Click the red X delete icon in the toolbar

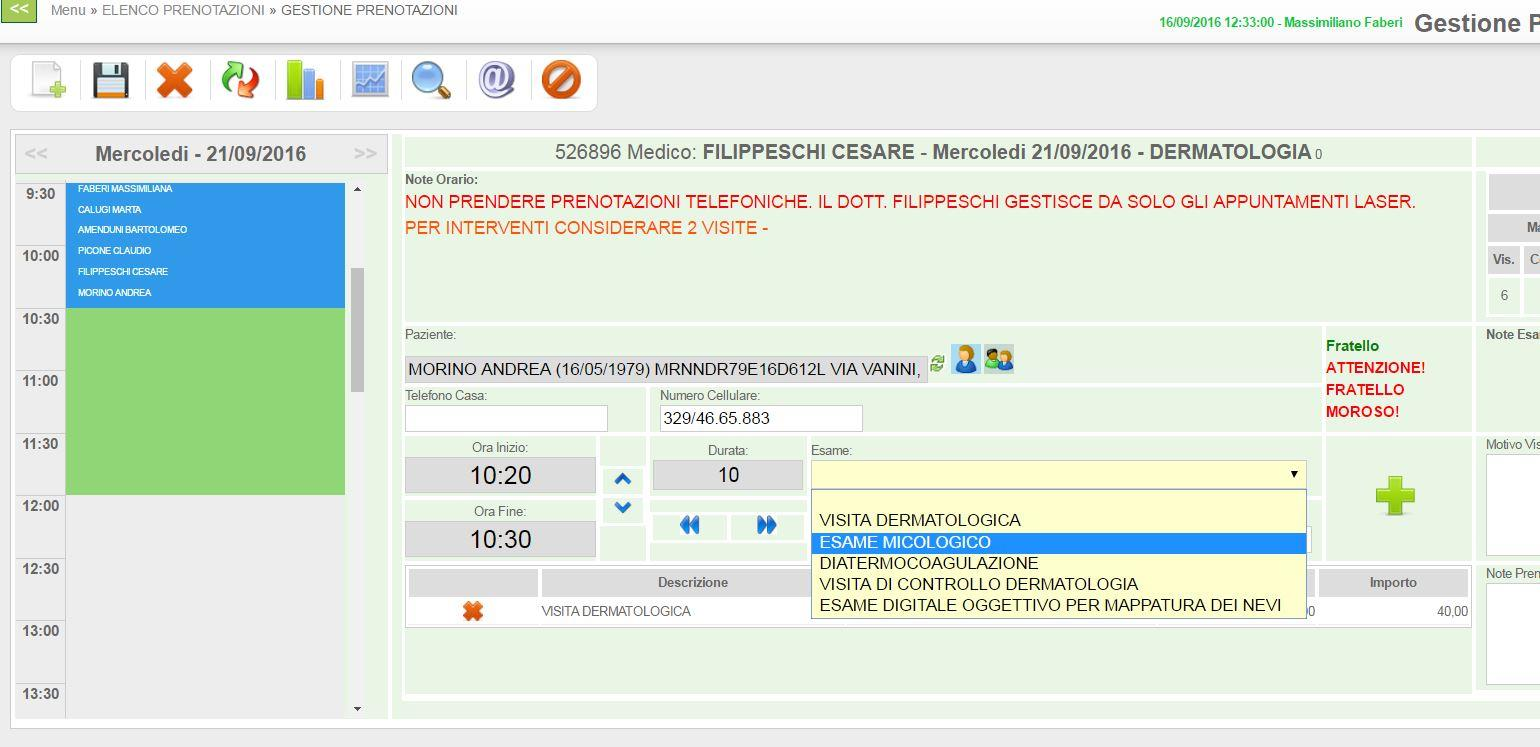[x=175, y=80]
